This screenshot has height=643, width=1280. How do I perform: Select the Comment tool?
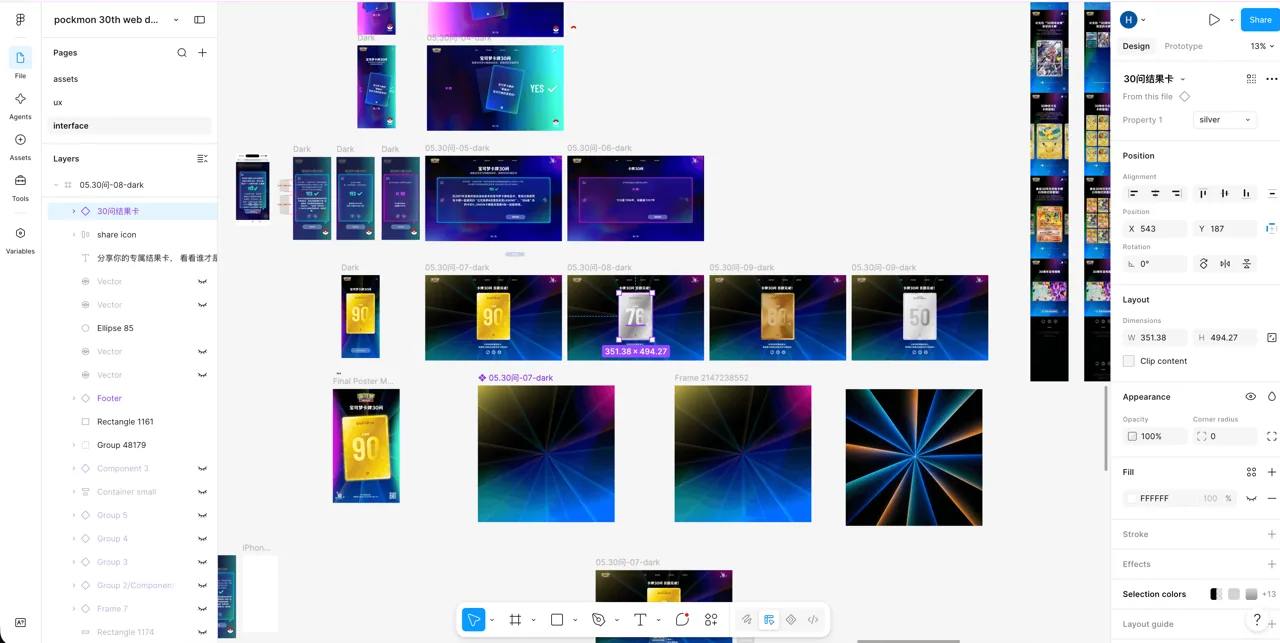[682, 620]
